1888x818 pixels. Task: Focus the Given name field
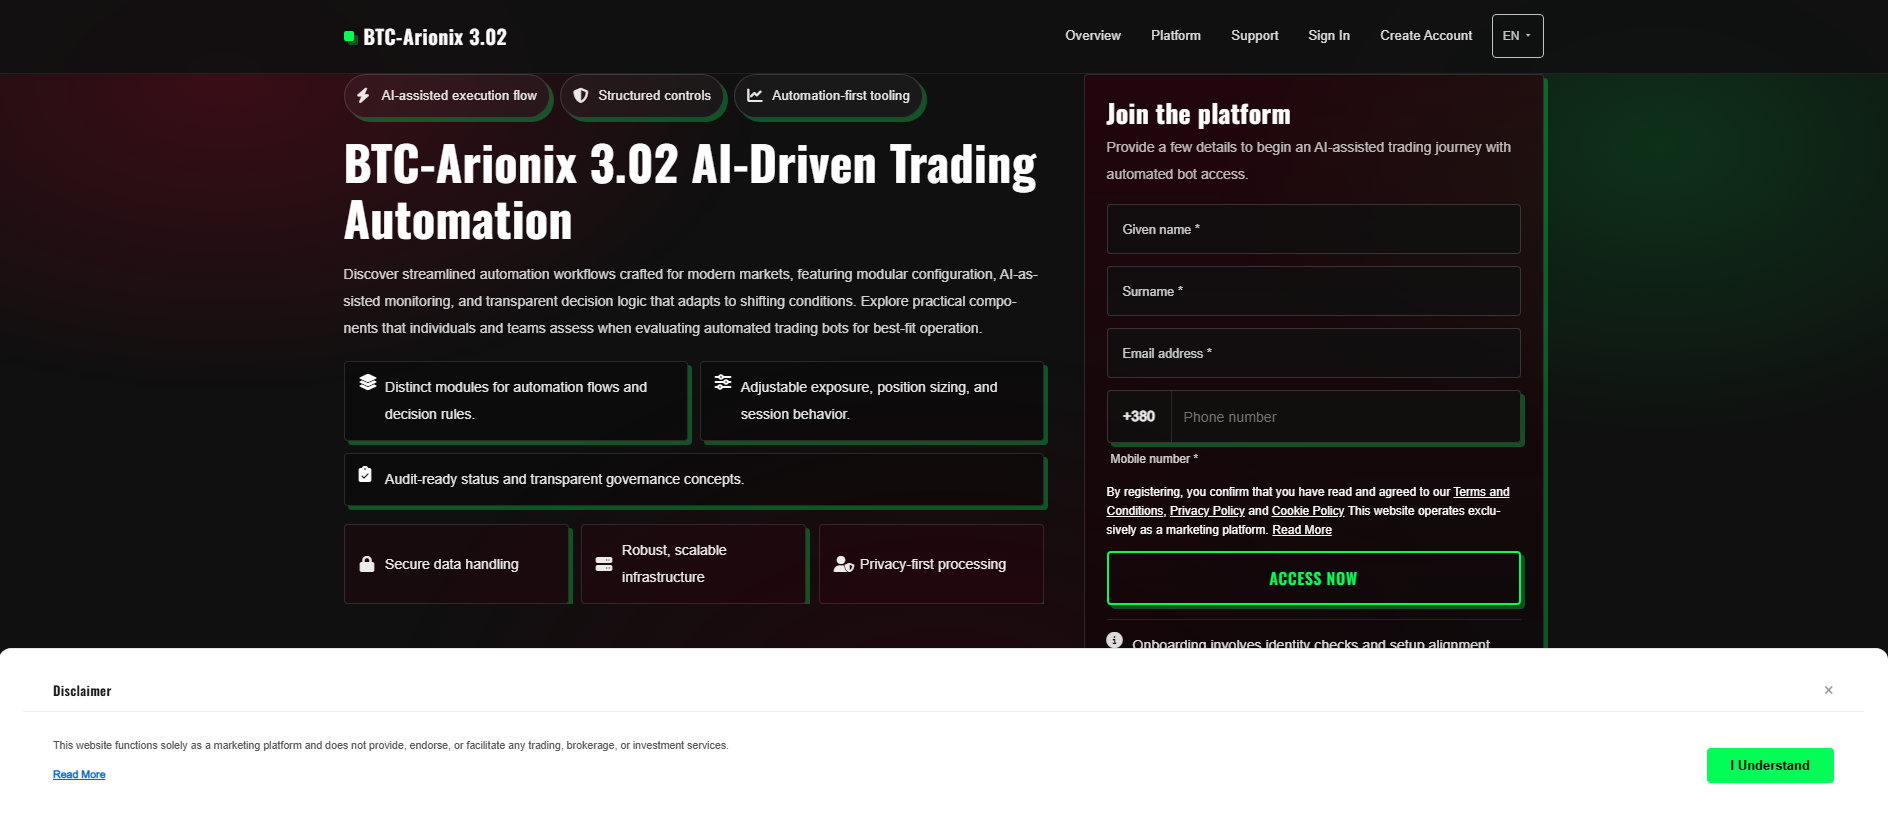click(1314, 229)
